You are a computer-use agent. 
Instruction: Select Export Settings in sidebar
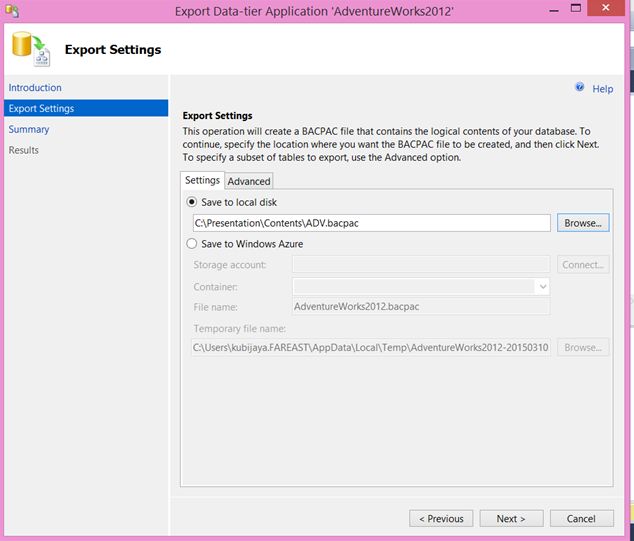point(41,108)
